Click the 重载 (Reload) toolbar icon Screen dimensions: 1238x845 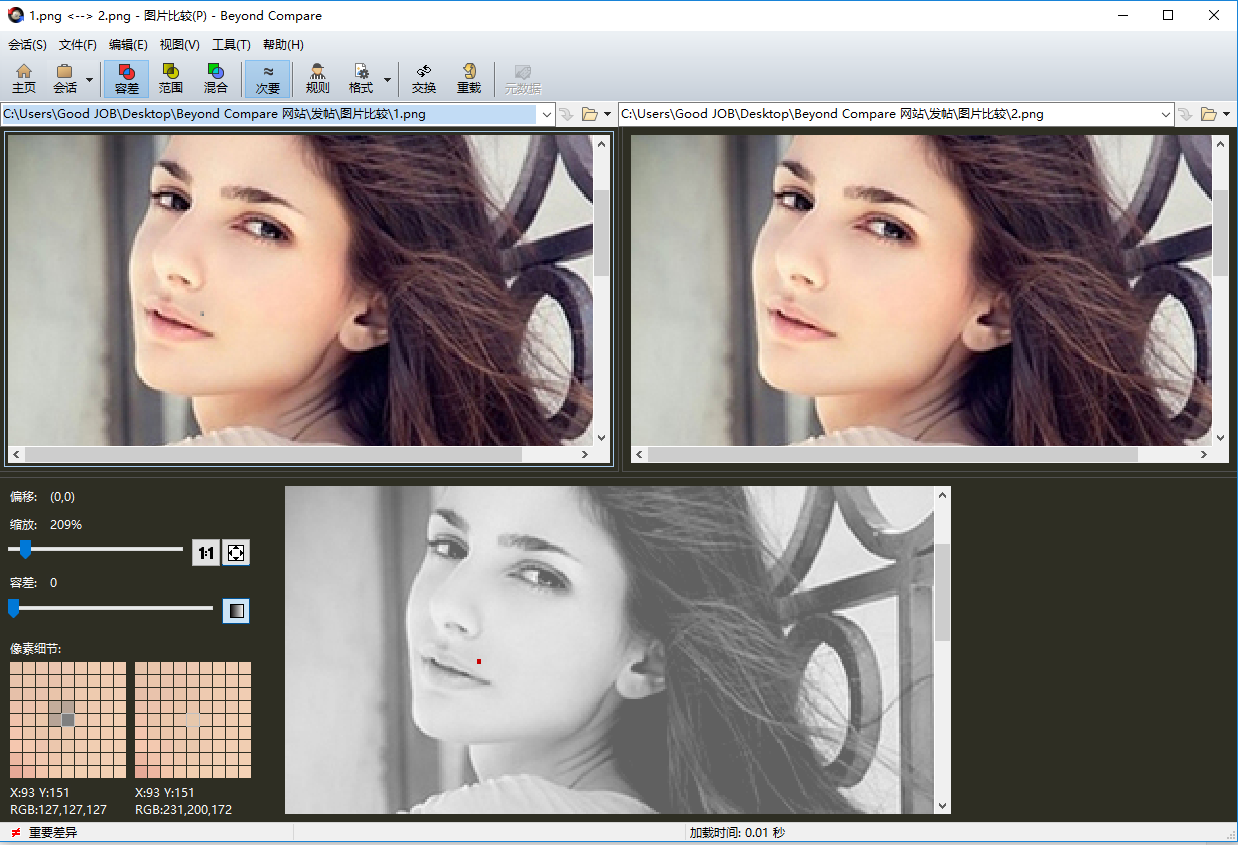coord(468,78)
